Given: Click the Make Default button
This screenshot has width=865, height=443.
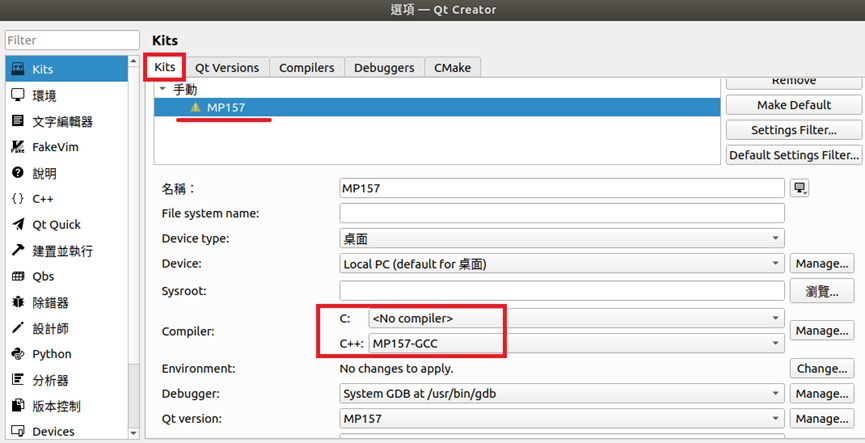Looking at the screenshot, I should click(794, 105).
